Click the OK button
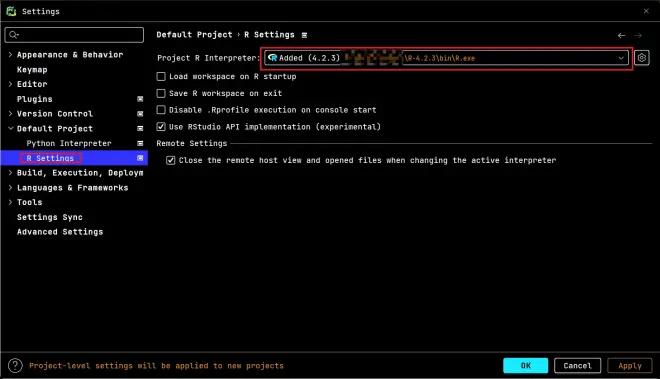 526,366
